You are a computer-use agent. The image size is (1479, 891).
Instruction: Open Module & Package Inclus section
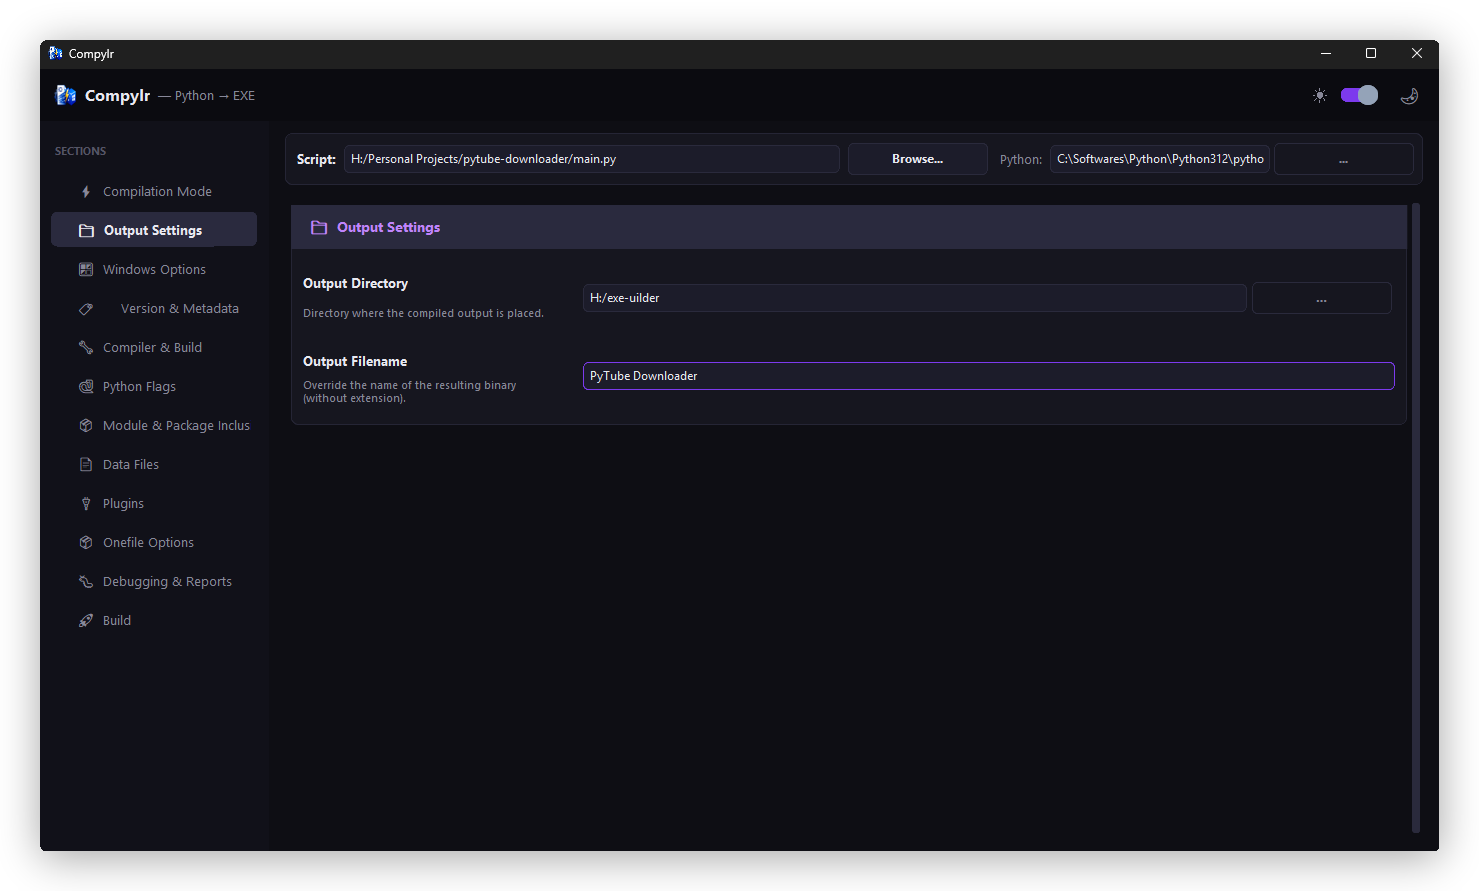point(154,426)
